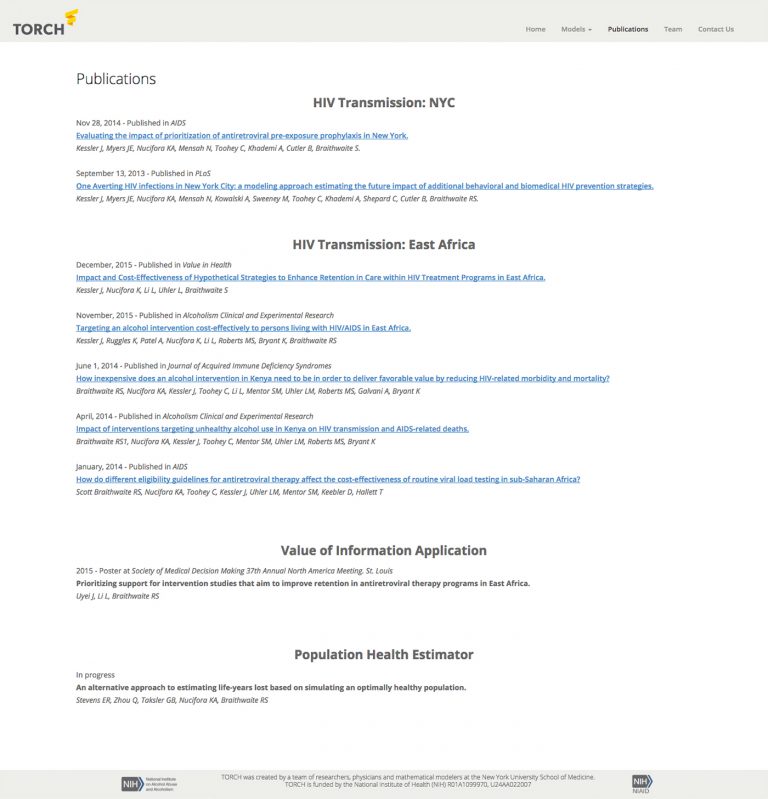The image size is (768, 799).
Task: Click the Kessler J, Ruggles K, Patel A authors line
Action: [x=206, y=341]
